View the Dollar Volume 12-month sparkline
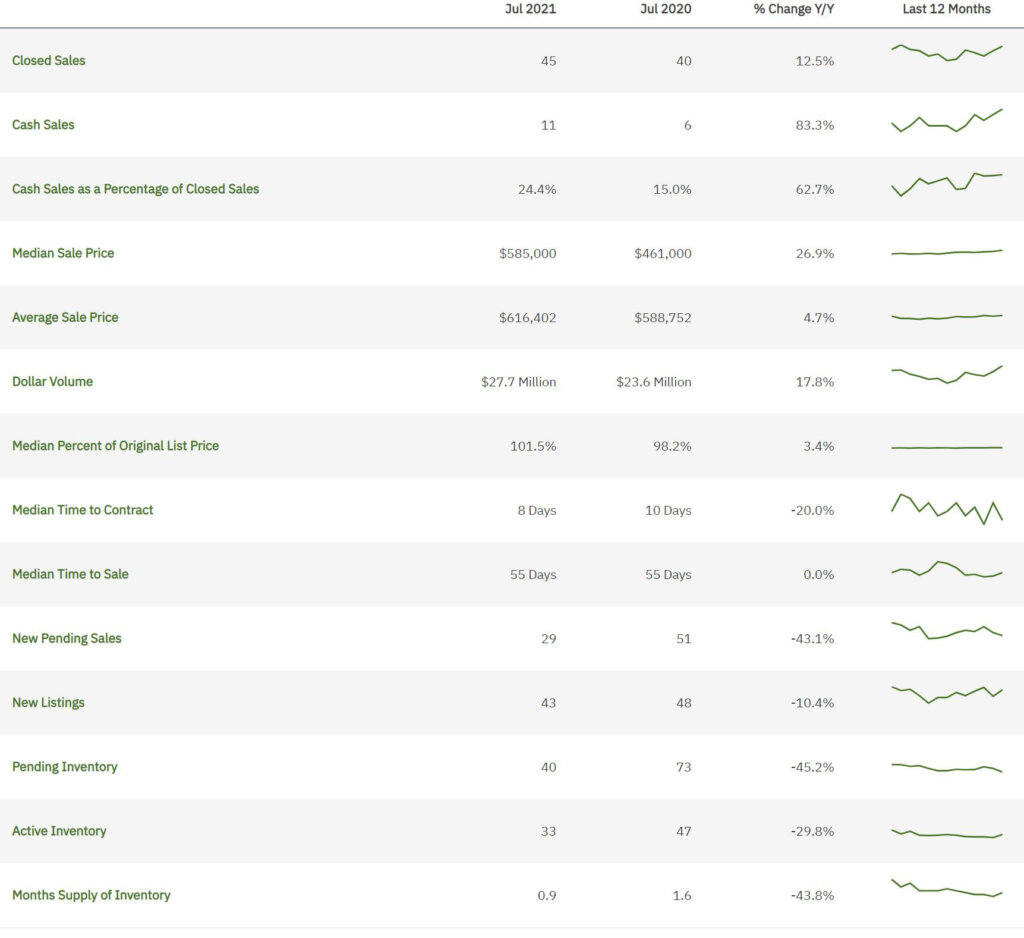The image size is (1024, 938). click(x=946, y=375)
